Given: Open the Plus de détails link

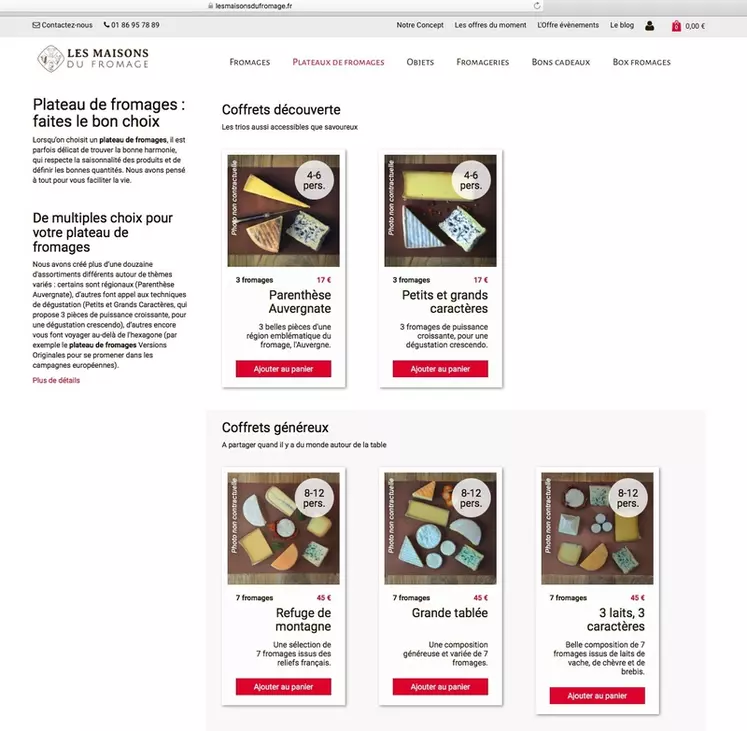Looking at the screenshot, I should (x=56, y=380).
